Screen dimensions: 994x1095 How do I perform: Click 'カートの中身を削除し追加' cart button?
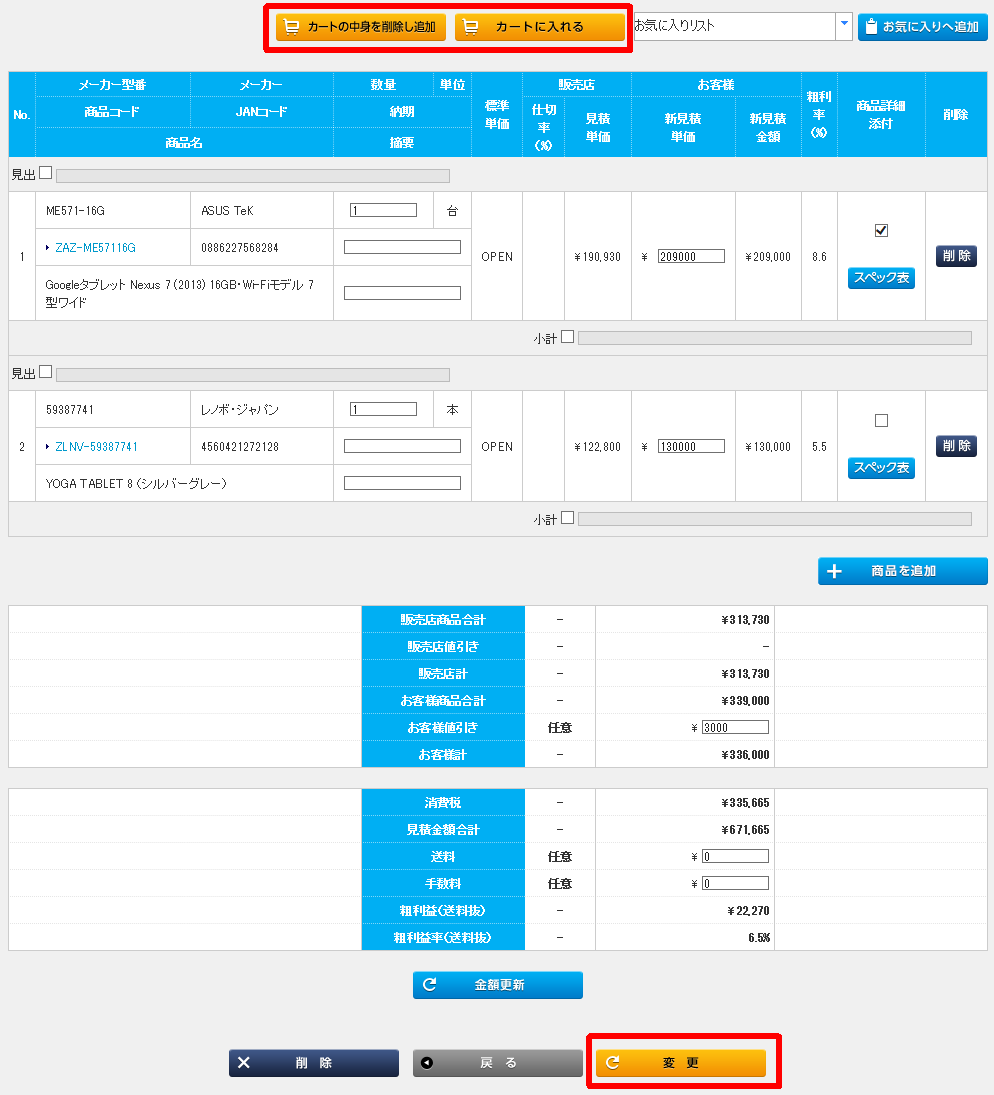click(x=361, y=27)
